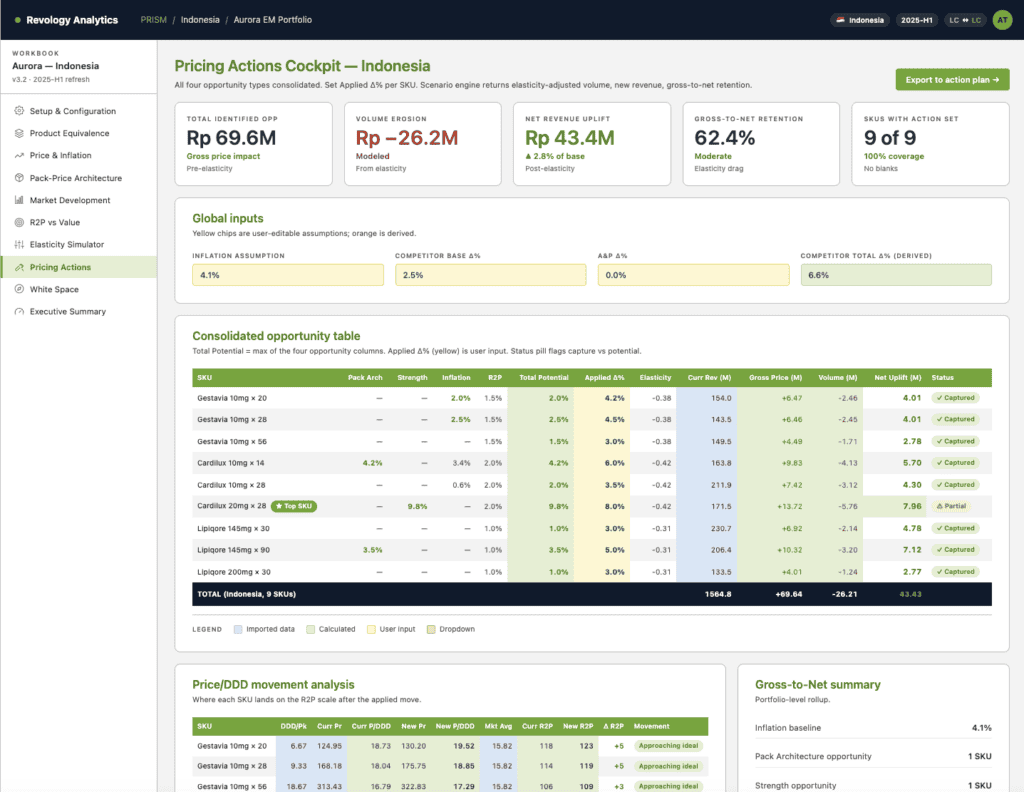
Task: Click Approaching ideal pill for Gestavia 10mg × 28
Action: (x=668, y=766)
